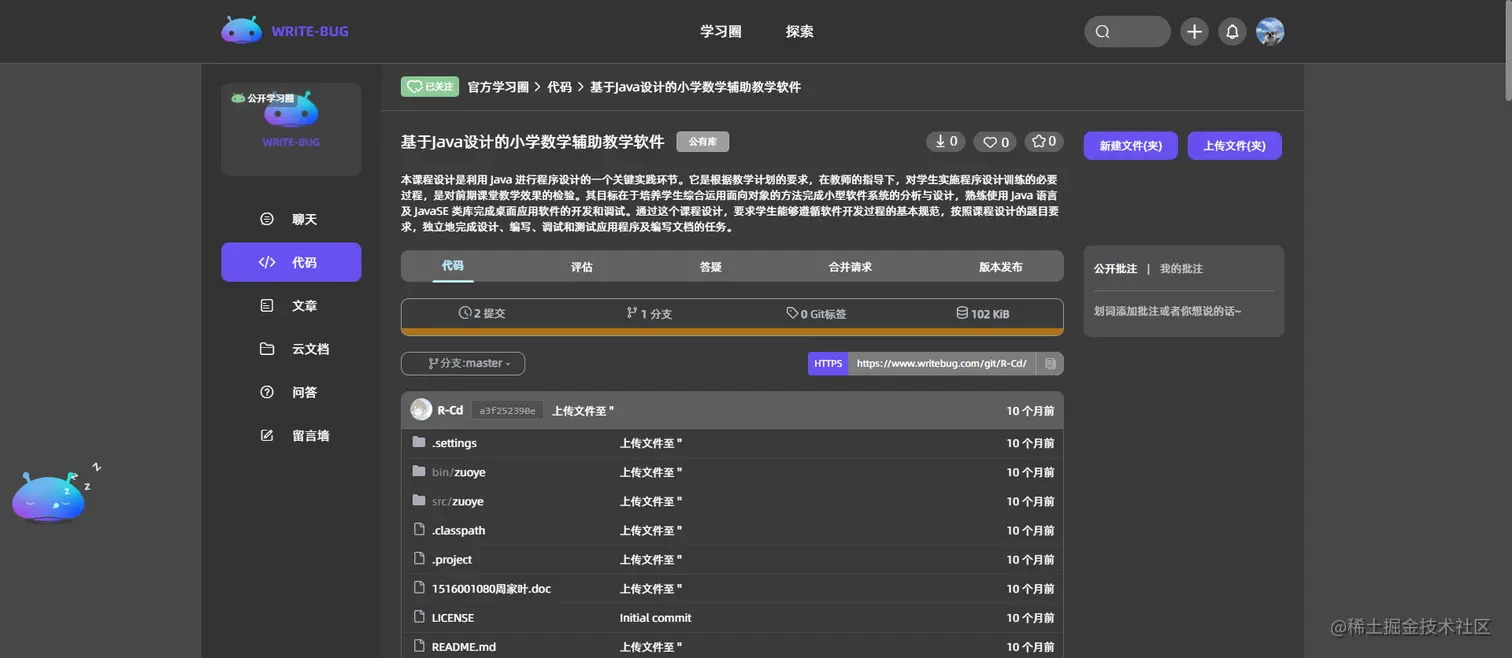Screen dimensions: 1512x658
Task: Click the 公有库 public repo badge
Action: (x=703, y=142)
